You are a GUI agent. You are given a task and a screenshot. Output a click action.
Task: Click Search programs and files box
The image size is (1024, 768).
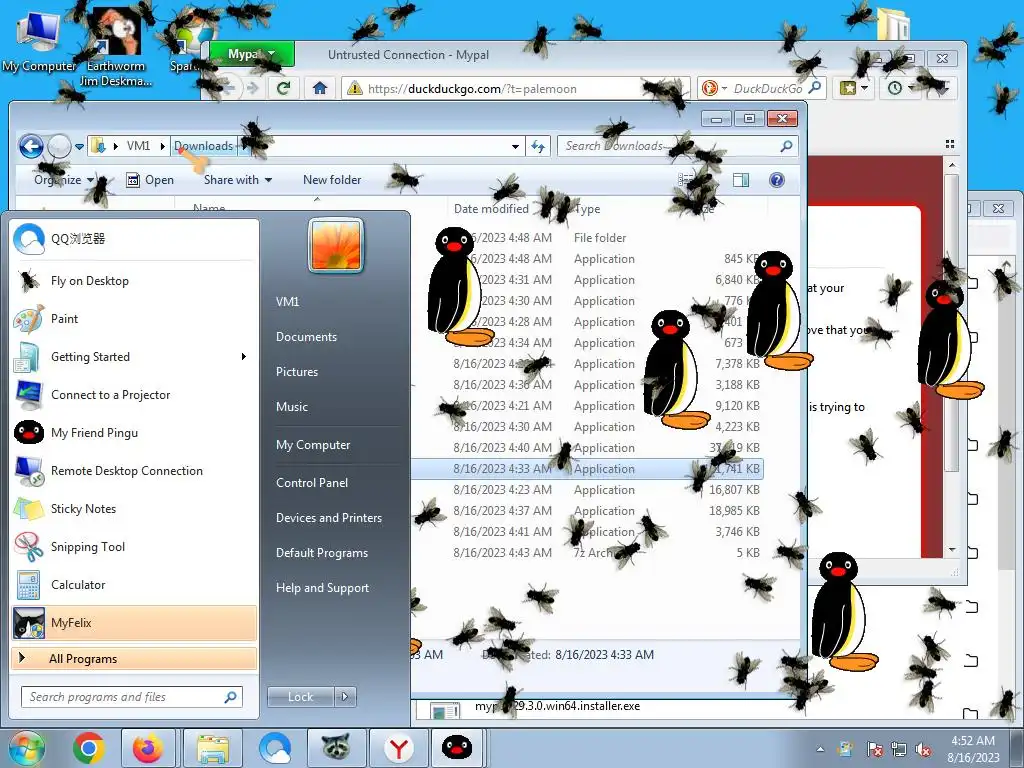(x=131, y=697)
